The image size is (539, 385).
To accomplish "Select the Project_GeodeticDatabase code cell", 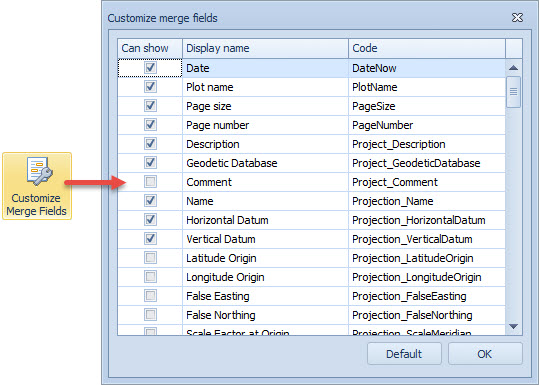I will [x=427, y=163].
